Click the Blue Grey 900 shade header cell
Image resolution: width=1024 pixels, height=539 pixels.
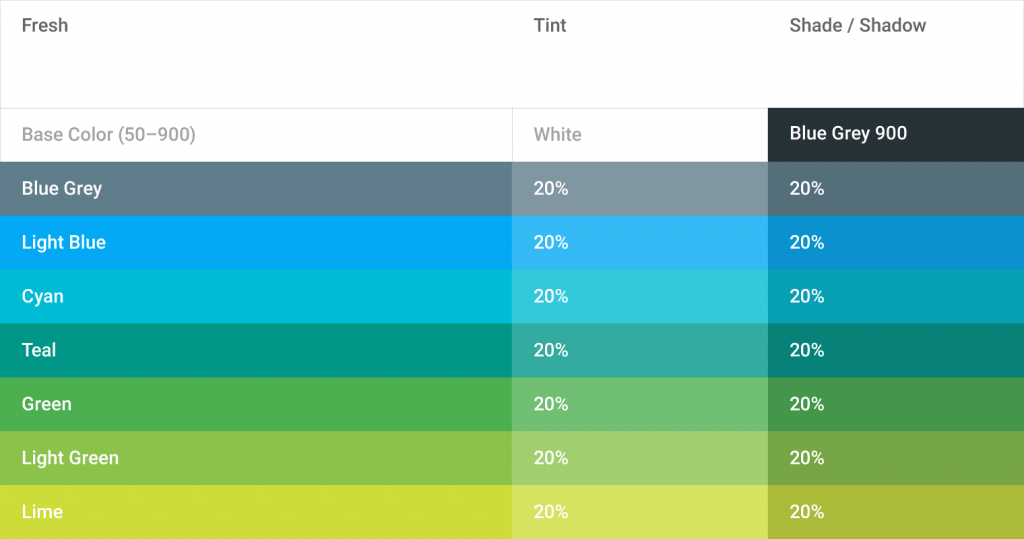coord(895,134)
